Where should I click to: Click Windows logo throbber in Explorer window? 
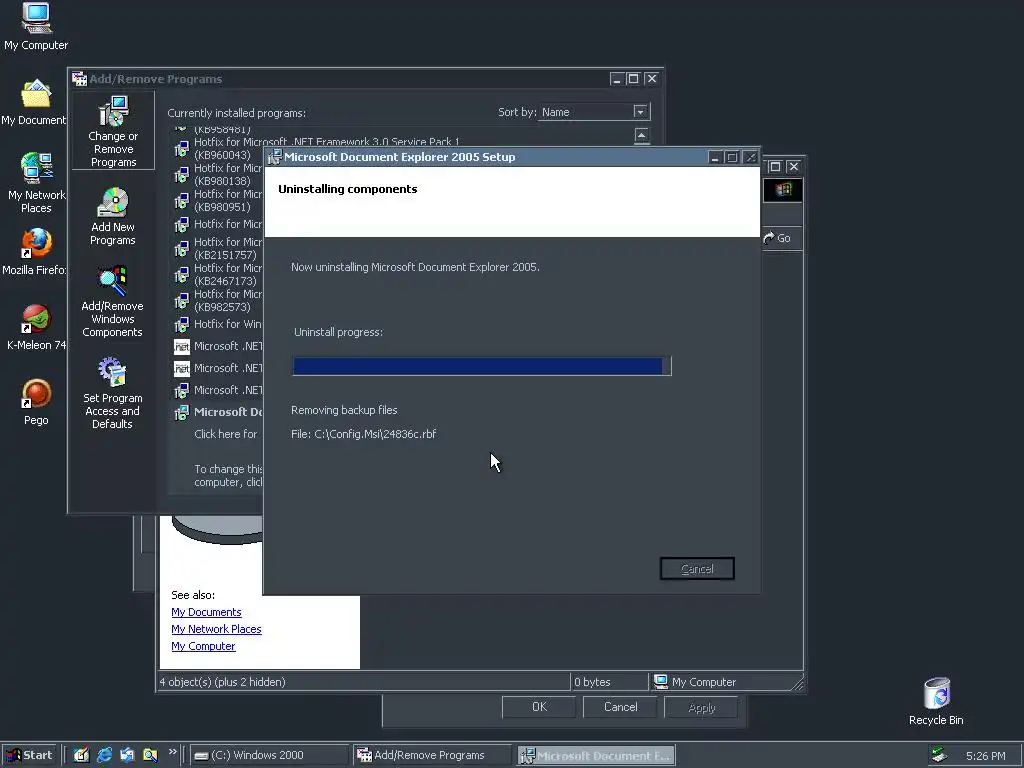click(x=783, y=190)
